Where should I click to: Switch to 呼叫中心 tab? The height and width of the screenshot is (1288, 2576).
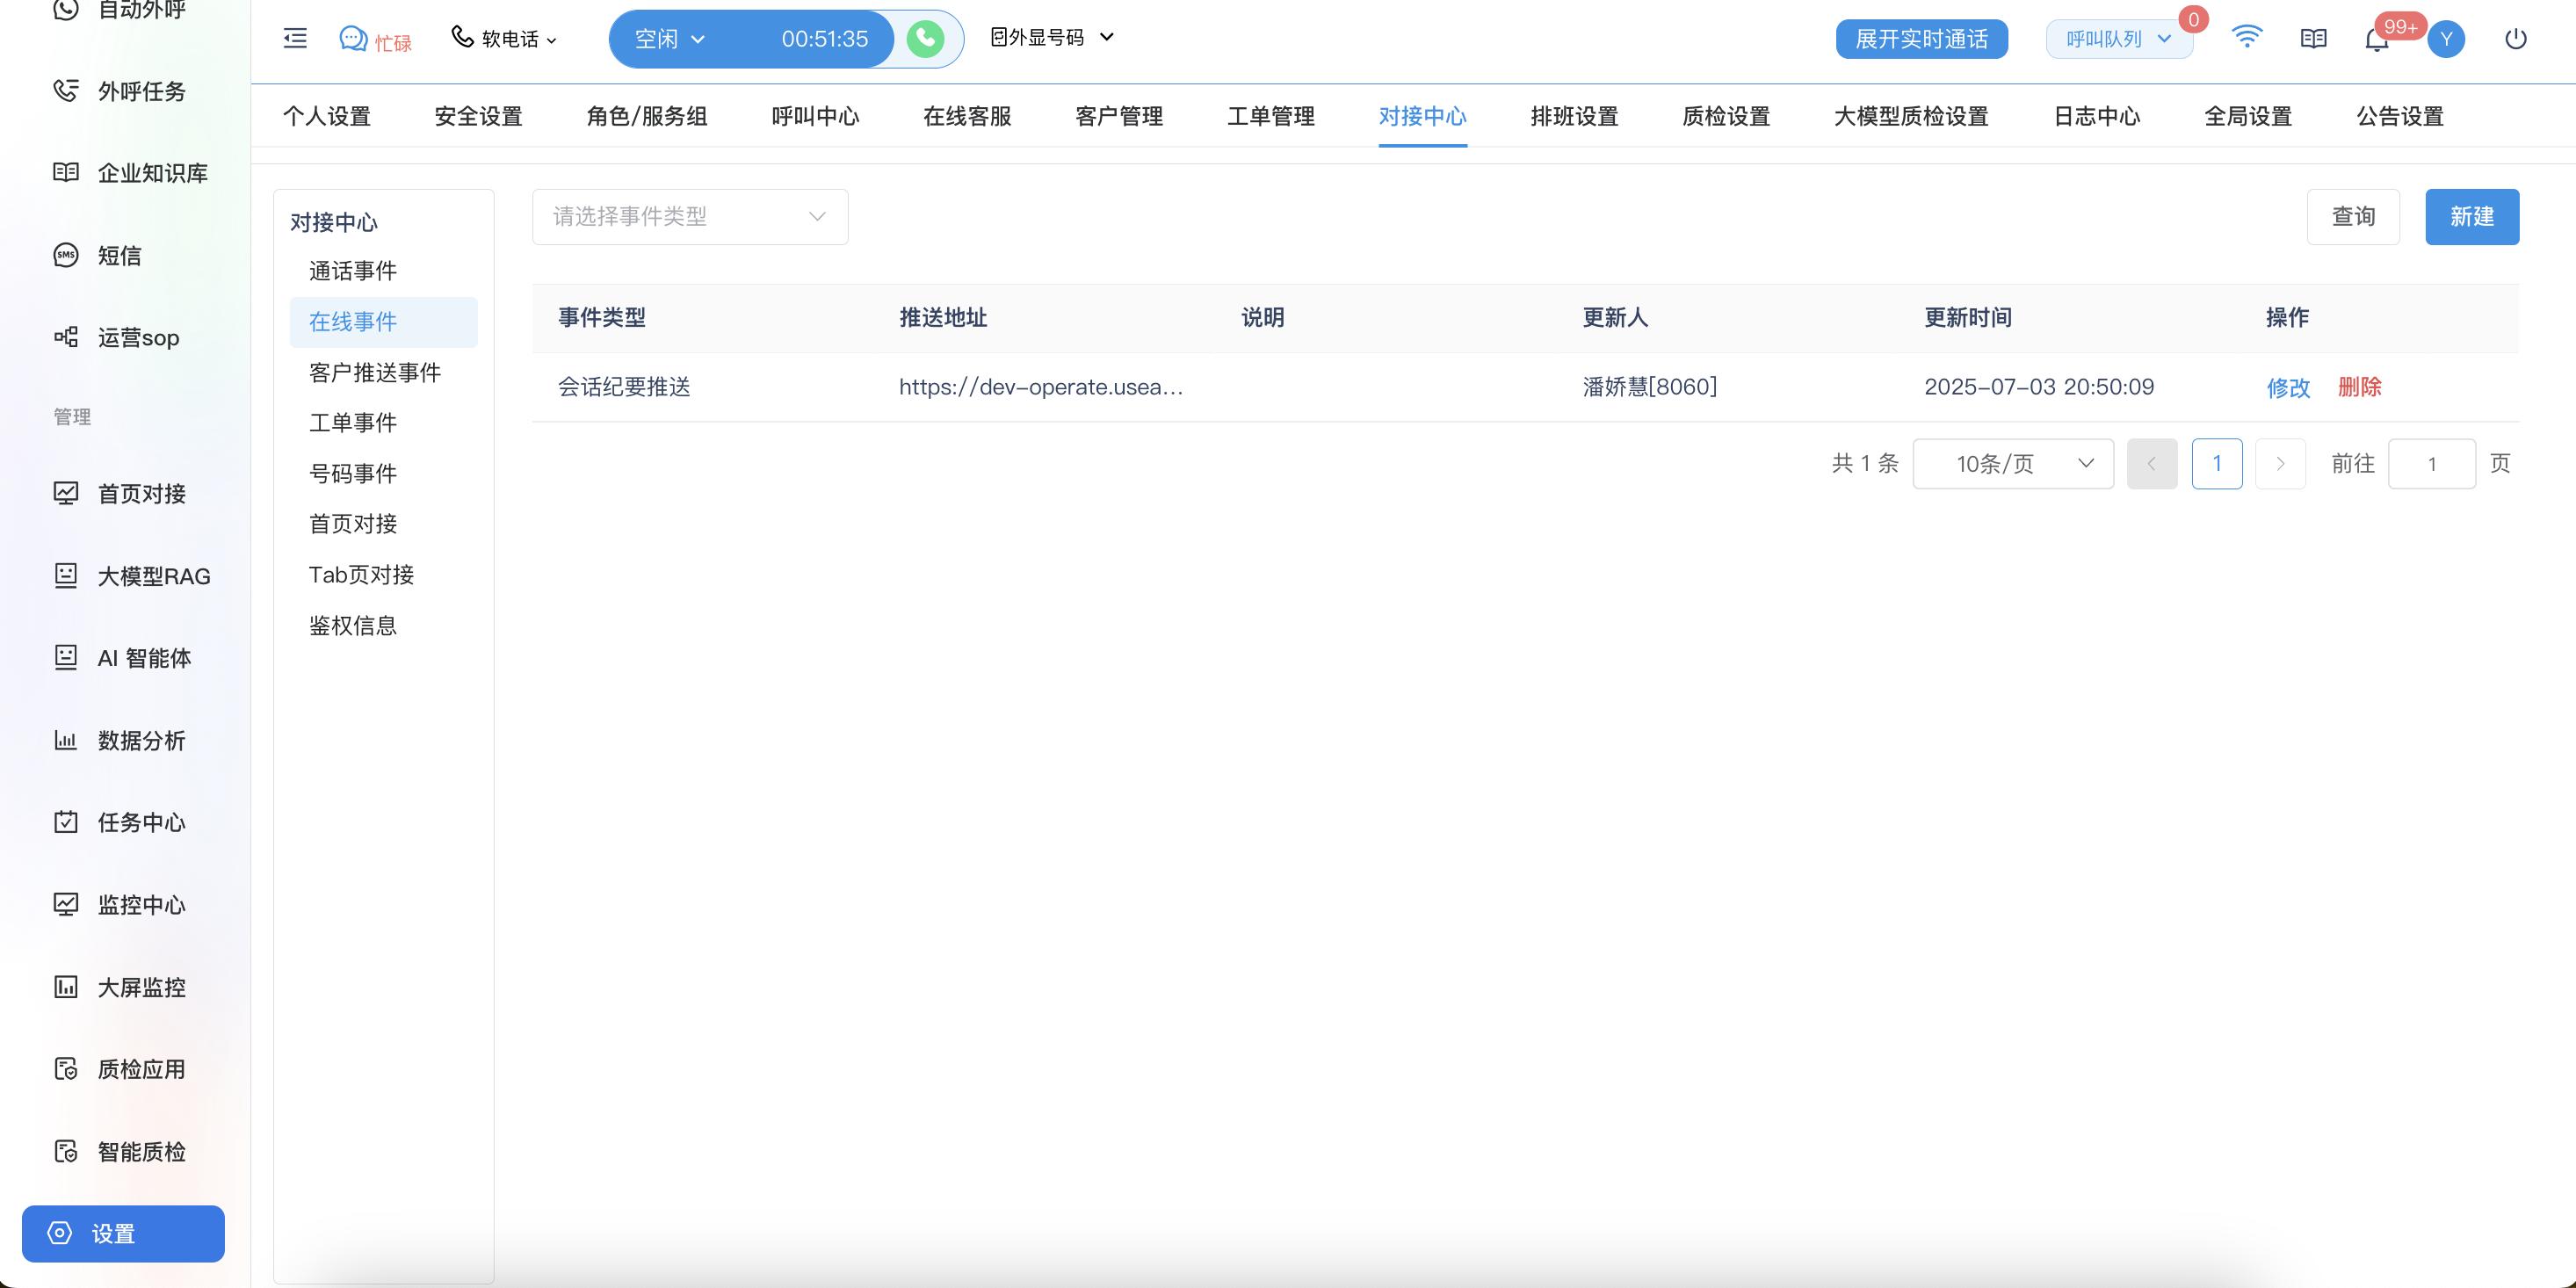click(x=815, y=116)
